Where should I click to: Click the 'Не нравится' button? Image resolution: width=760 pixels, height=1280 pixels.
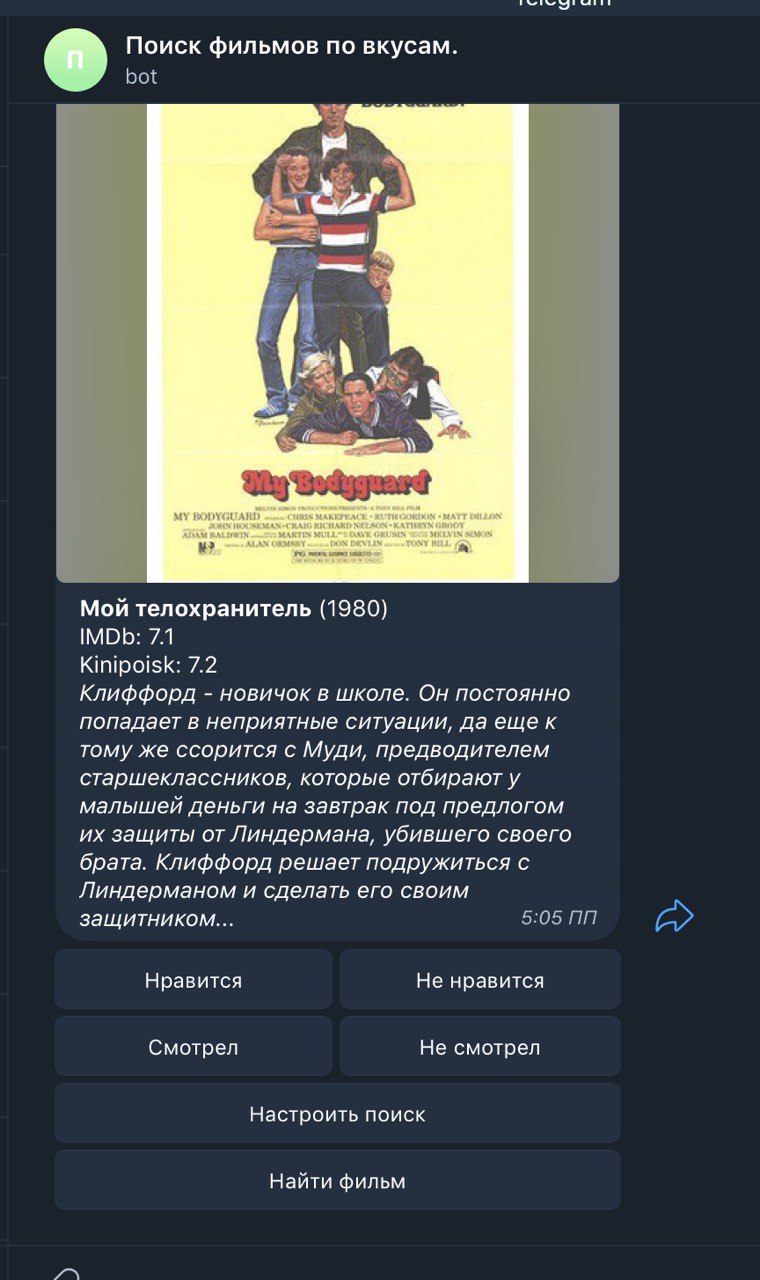point(480,980)
